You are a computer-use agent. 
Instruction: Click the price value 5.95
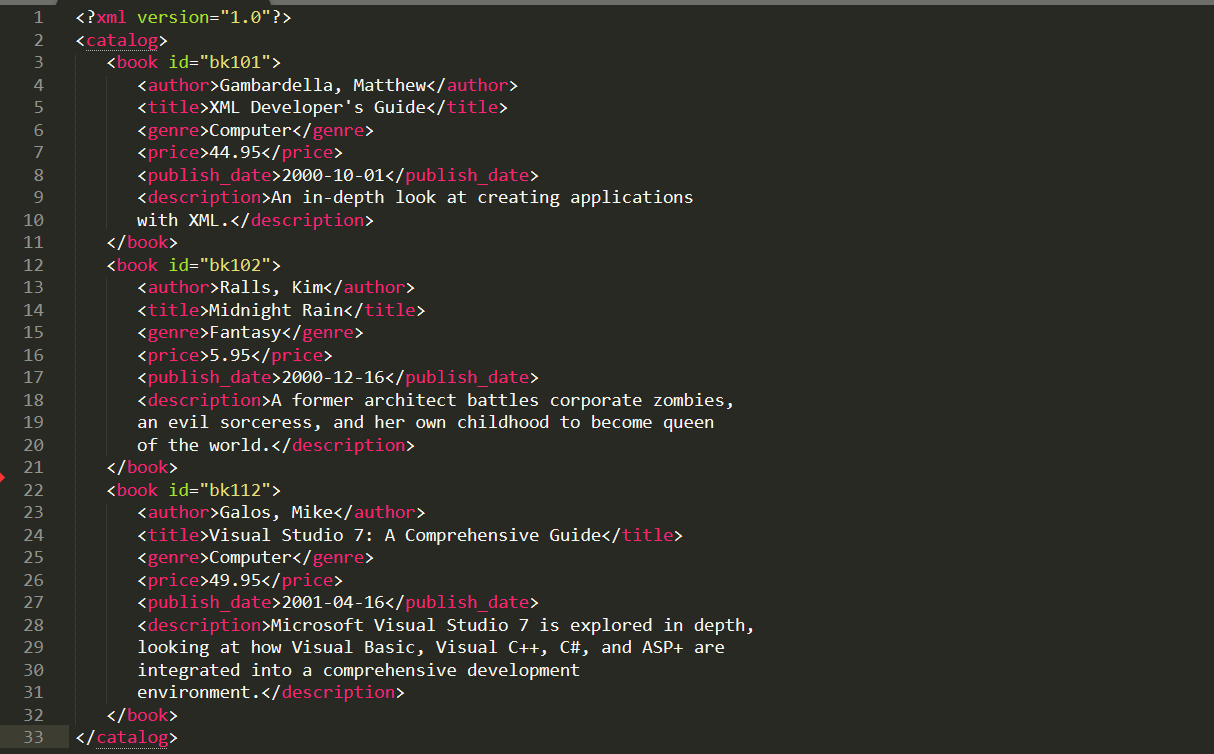pyautogui.click(x=230, y=355)
